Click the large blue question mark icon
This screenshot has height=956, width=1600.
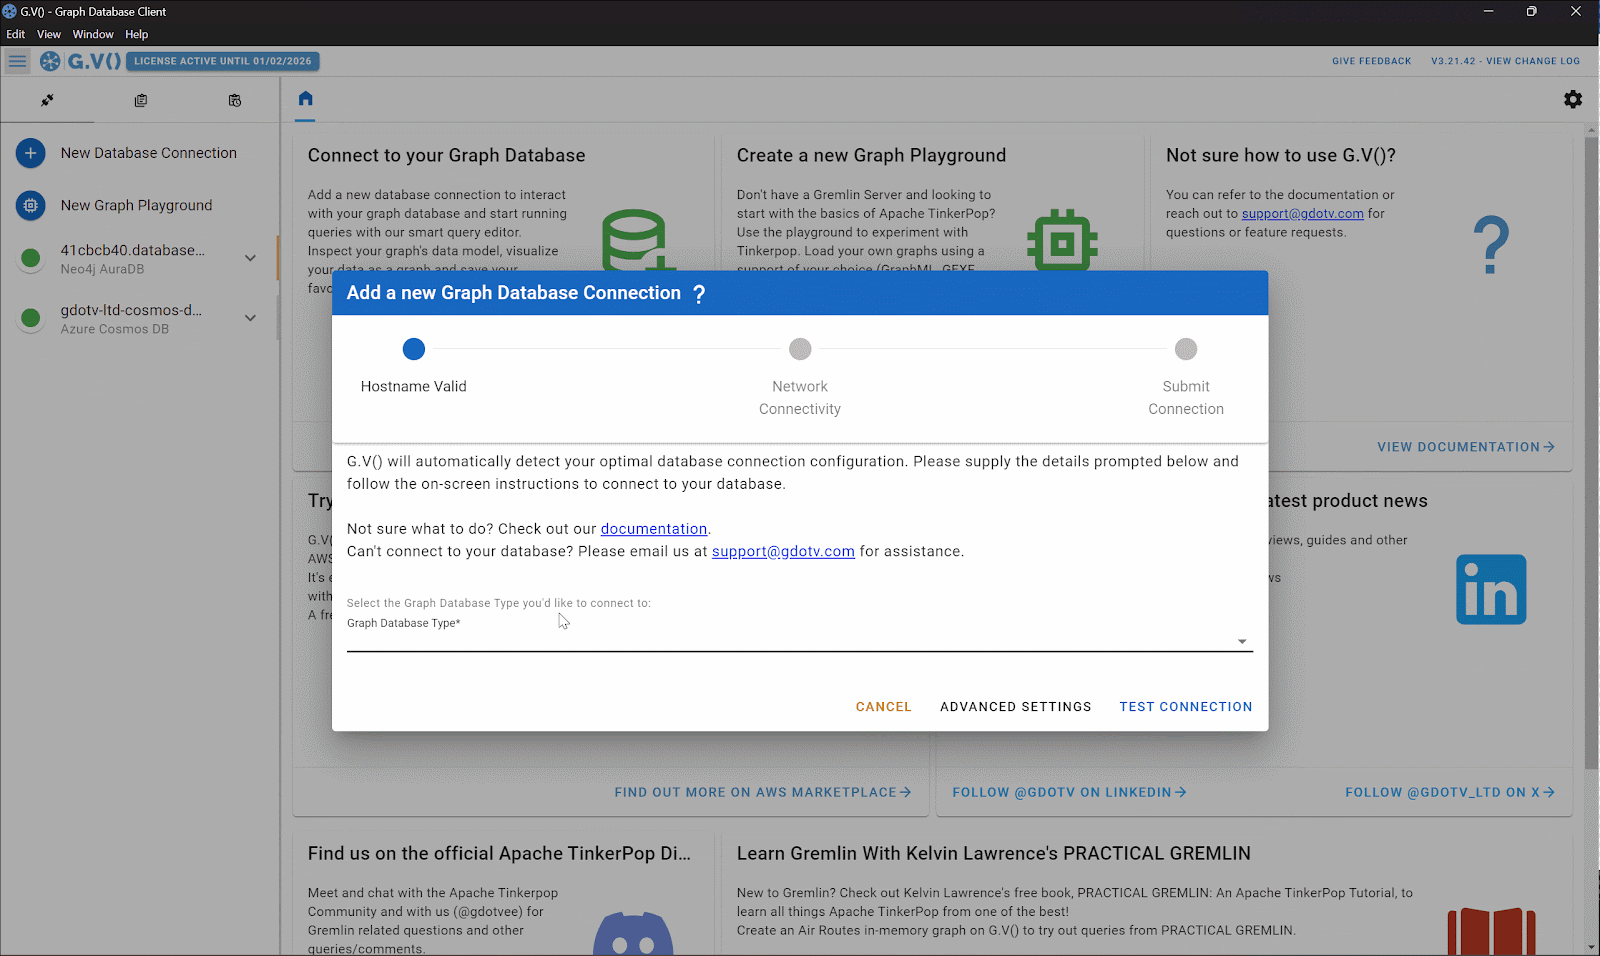tap(1491, 245)
